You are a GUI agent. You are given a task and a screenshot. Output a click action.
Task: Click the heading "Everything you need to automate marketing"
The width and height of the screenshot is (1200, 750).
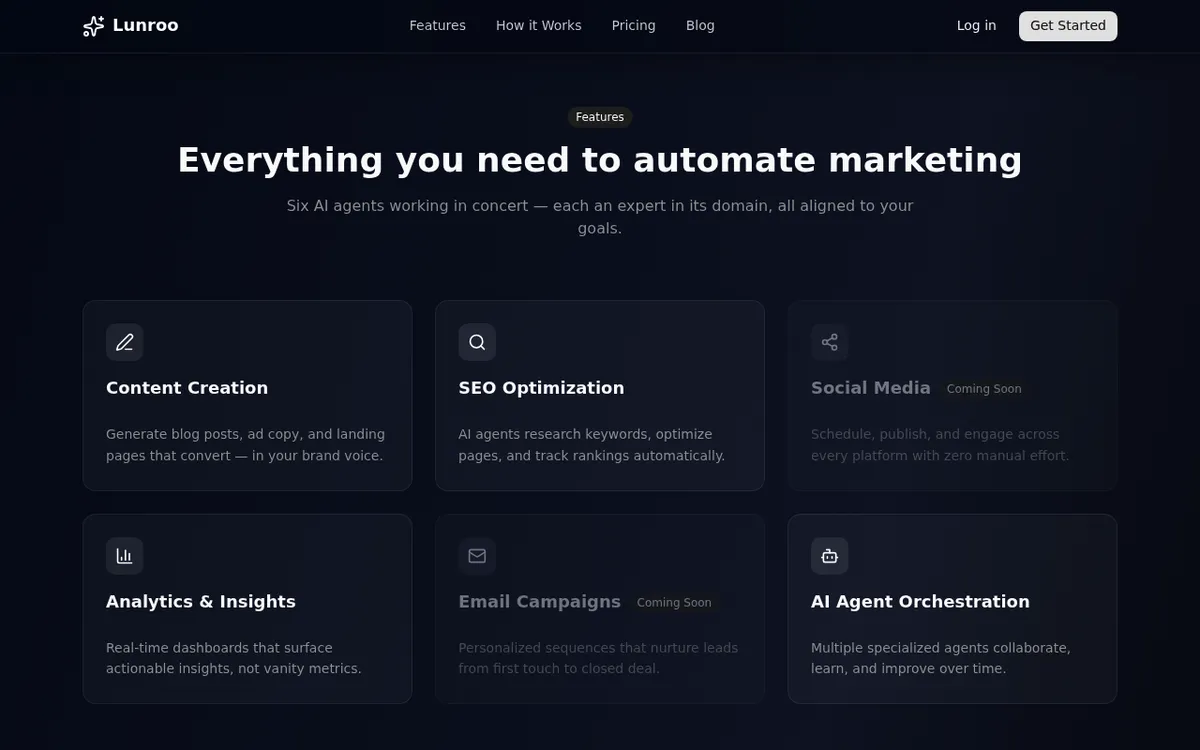600,160
